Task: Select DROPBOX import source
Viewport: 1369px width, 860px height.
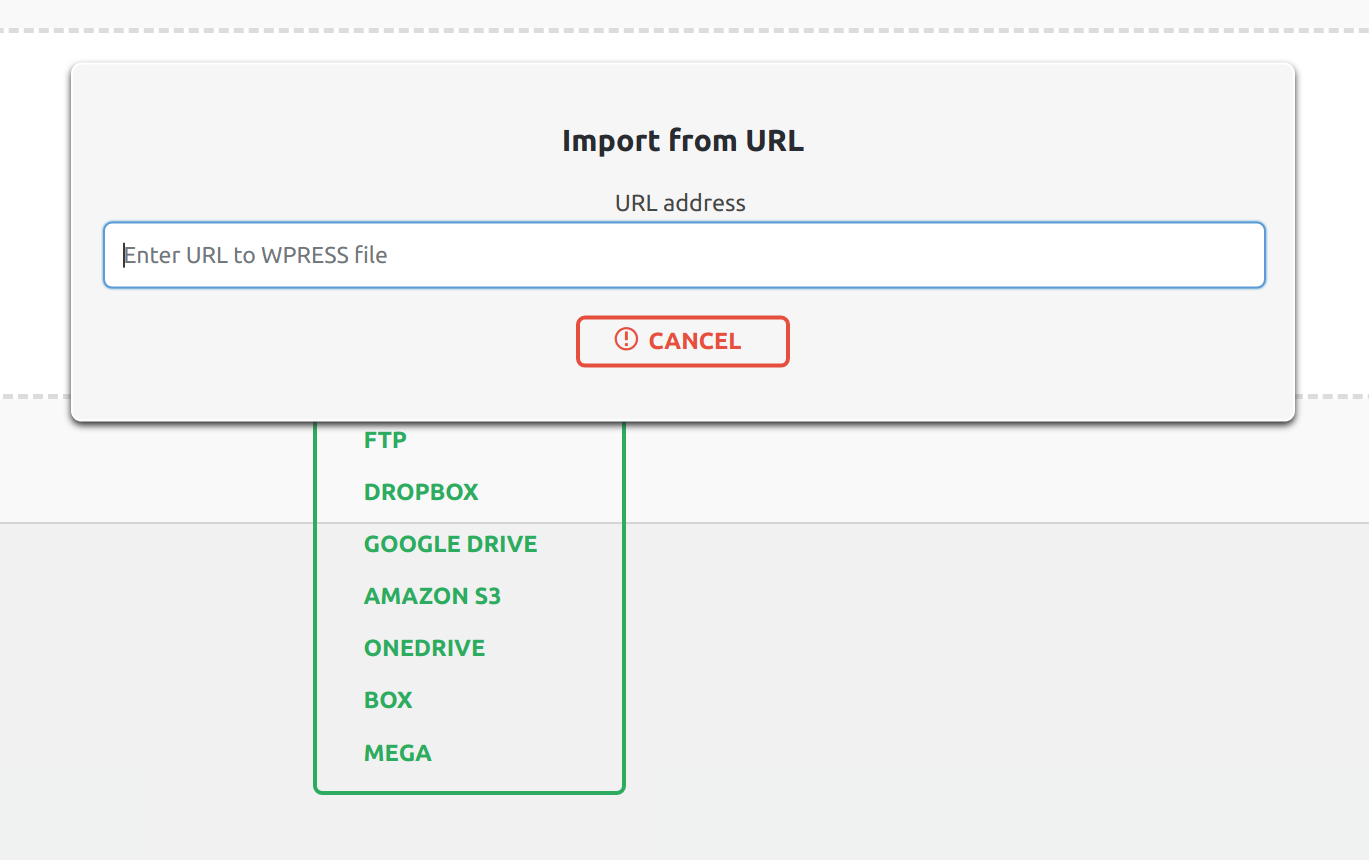Action: 421,492
